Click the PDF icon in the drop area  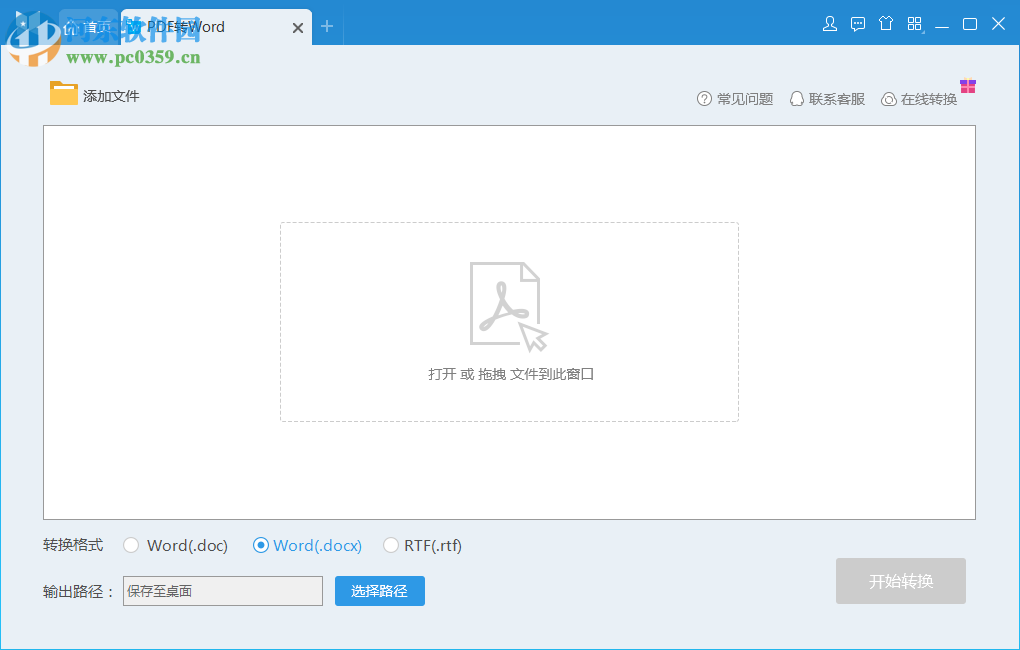(505, 303)
